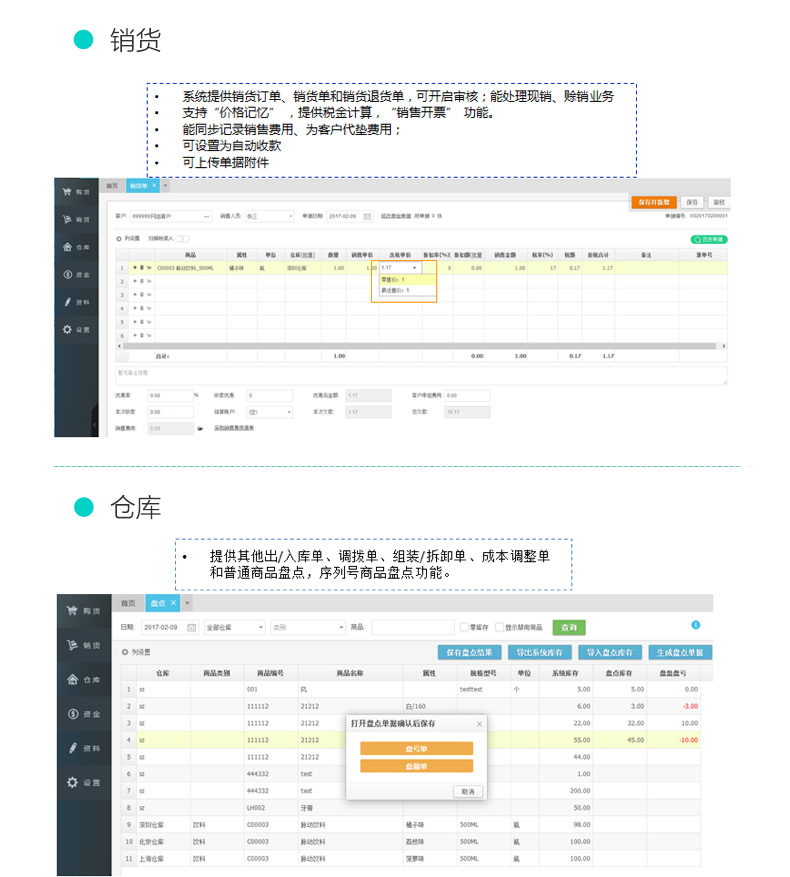
Task: Expand the 结算账户 dropdown in the sales form
Action: coord(270,411)
